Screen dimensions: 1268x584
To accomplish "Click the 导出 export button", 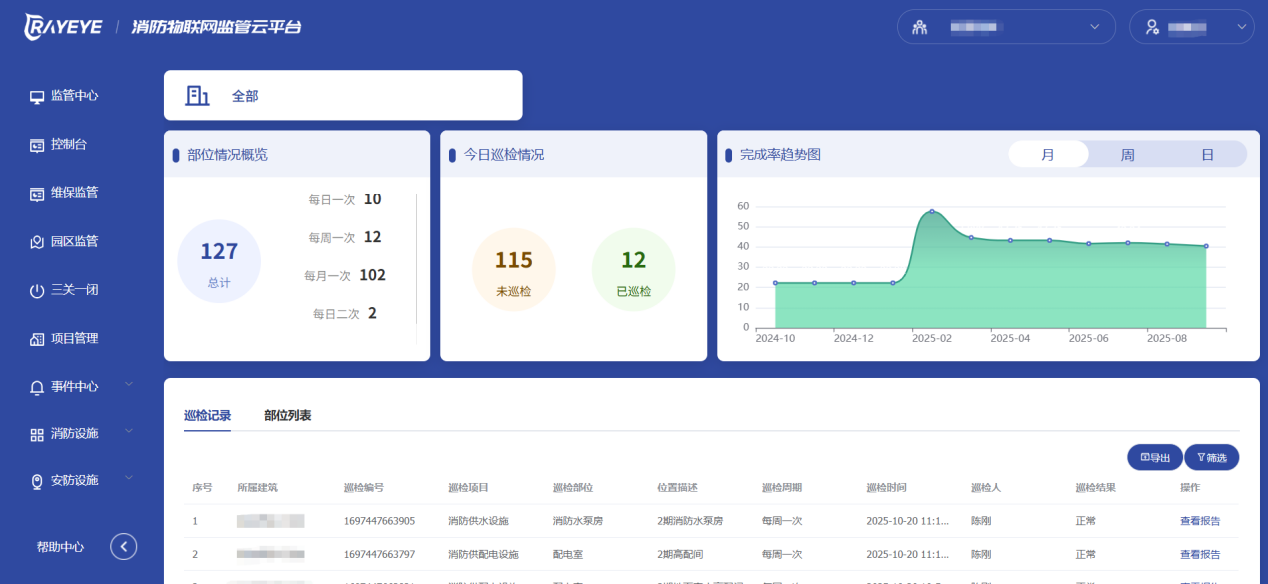I will pos(1154,457).
